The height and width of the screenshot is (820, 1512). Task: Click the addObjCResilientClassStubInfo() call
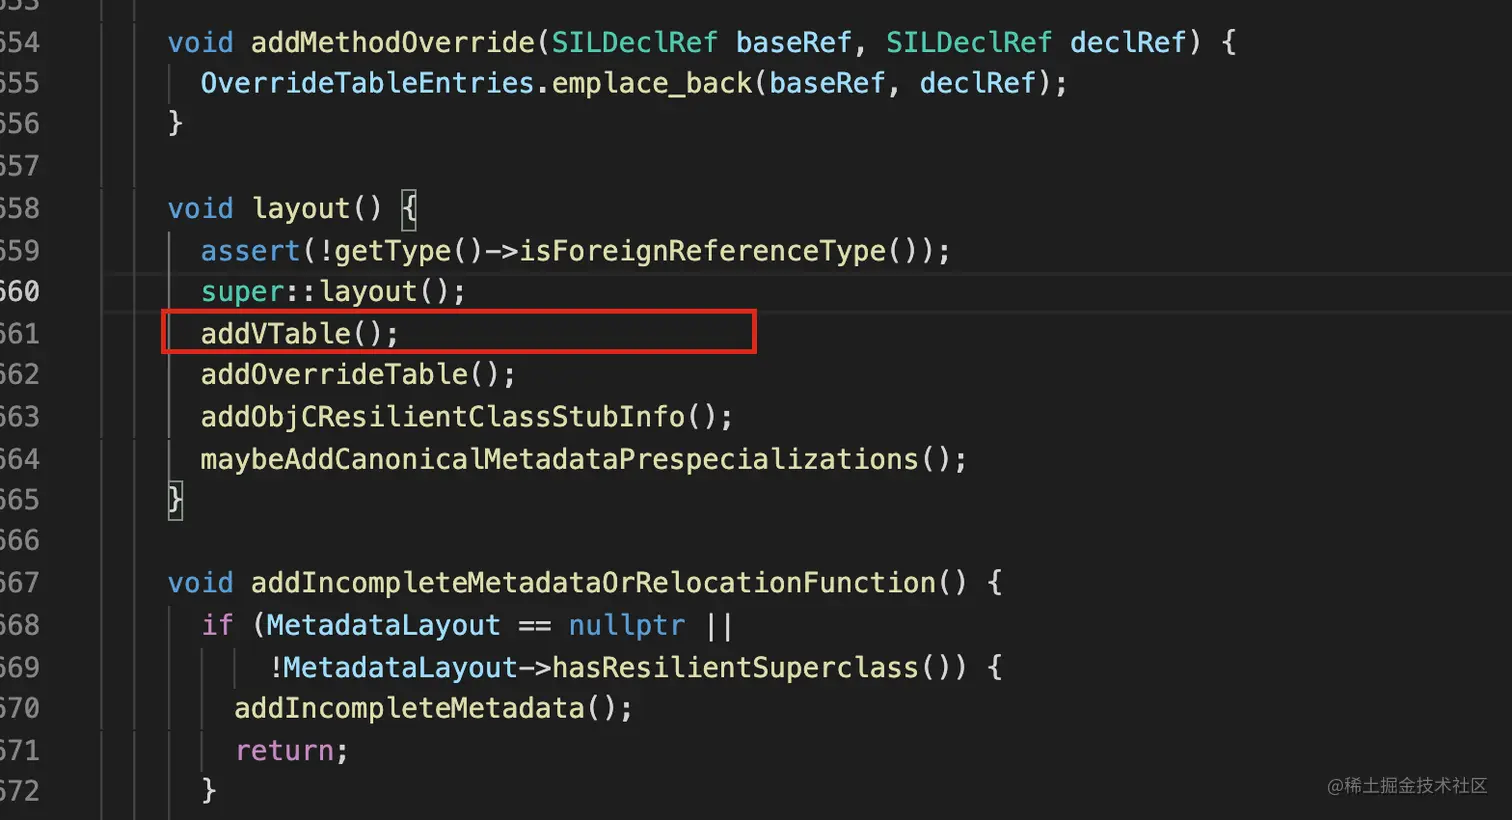coord(467,416)
